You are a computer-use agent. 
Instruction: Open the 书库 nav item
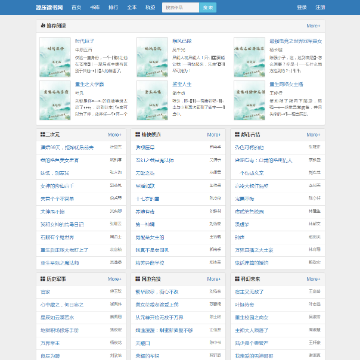95,7
